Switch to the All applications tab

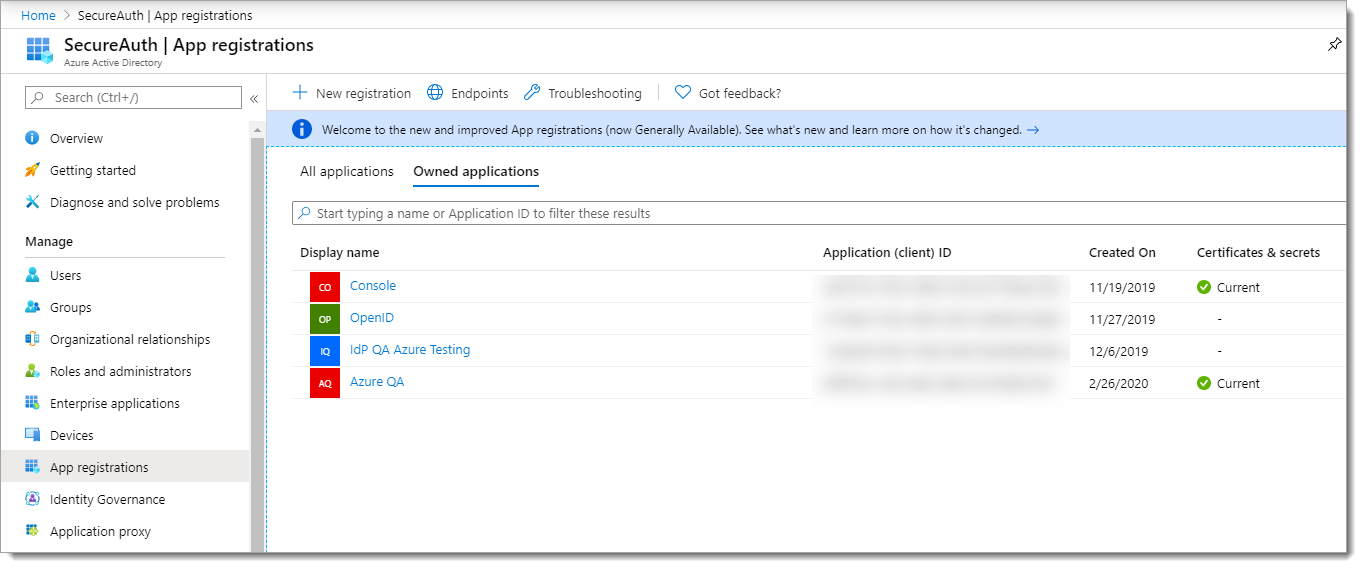tap(347, 172)
